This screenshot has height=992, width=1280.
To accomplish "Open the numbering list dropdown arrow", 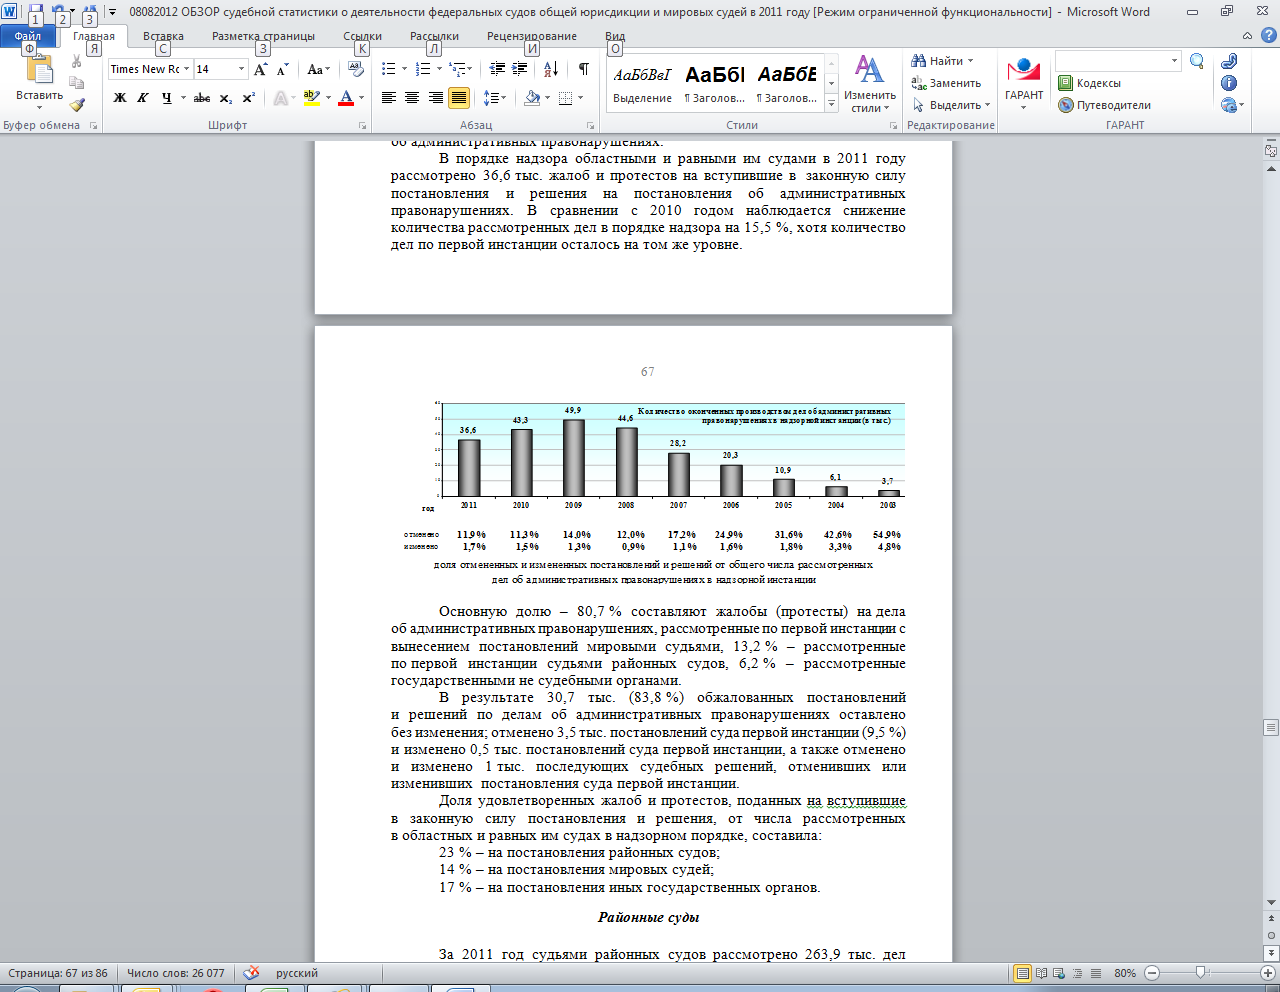I will click(x=438, y=69).
